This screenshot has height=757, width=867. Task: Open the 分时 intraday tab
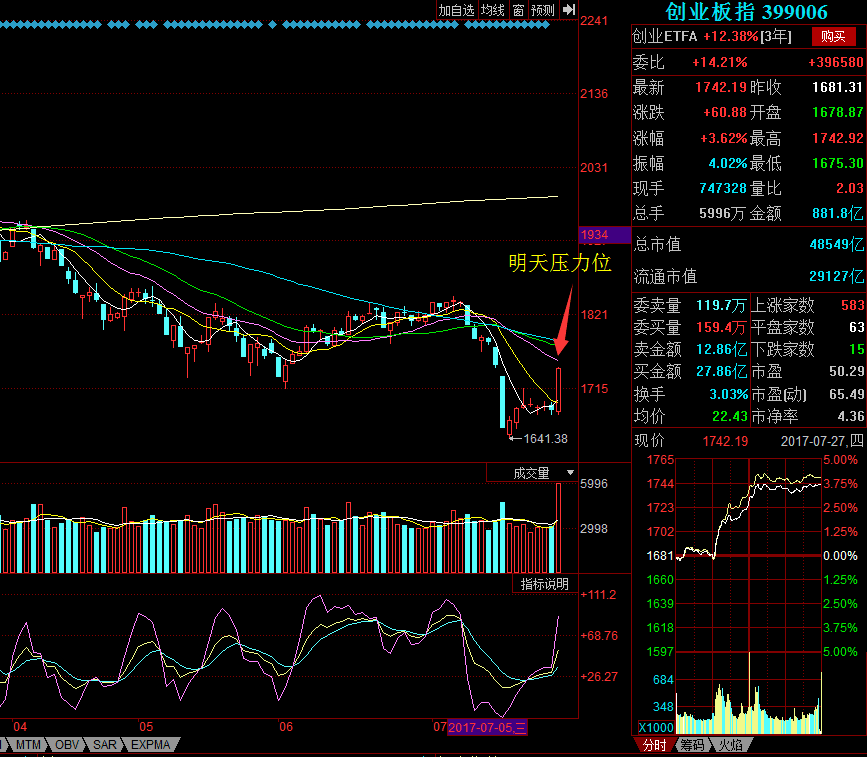click(654, 745)
